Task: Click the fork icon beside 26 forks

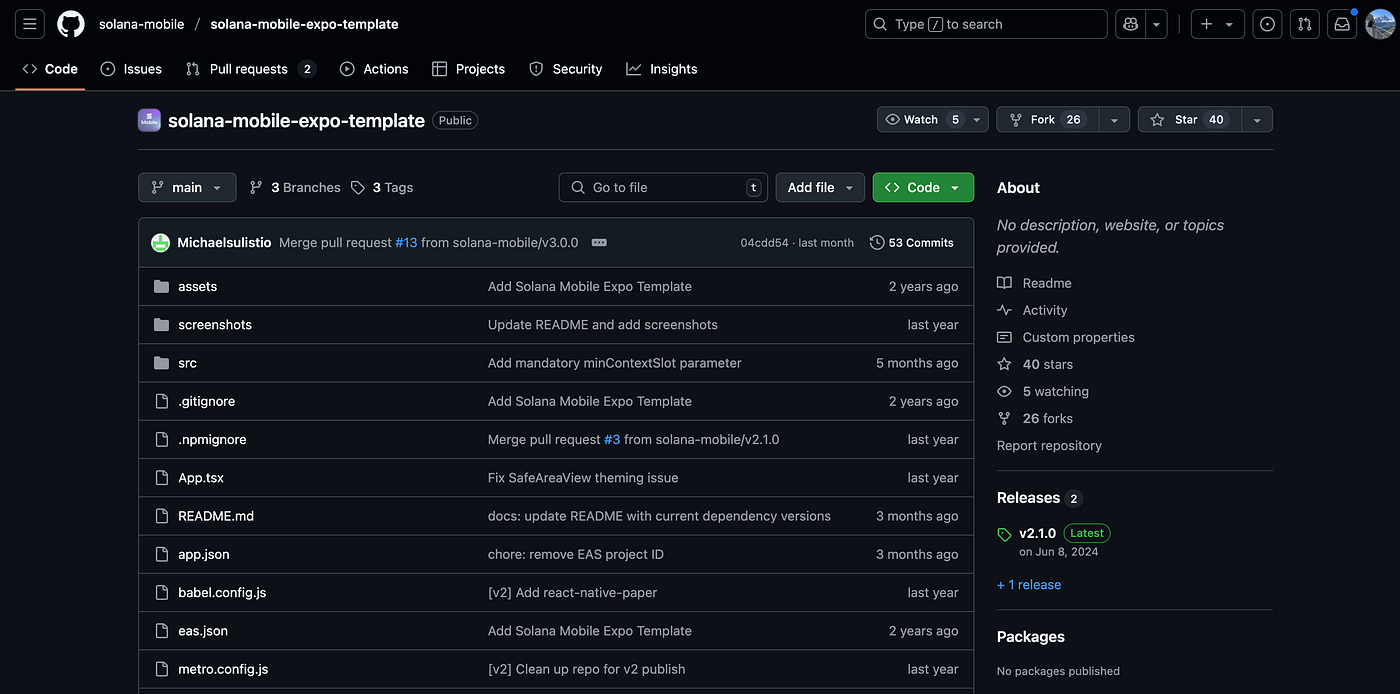Action: [1005, 418]
